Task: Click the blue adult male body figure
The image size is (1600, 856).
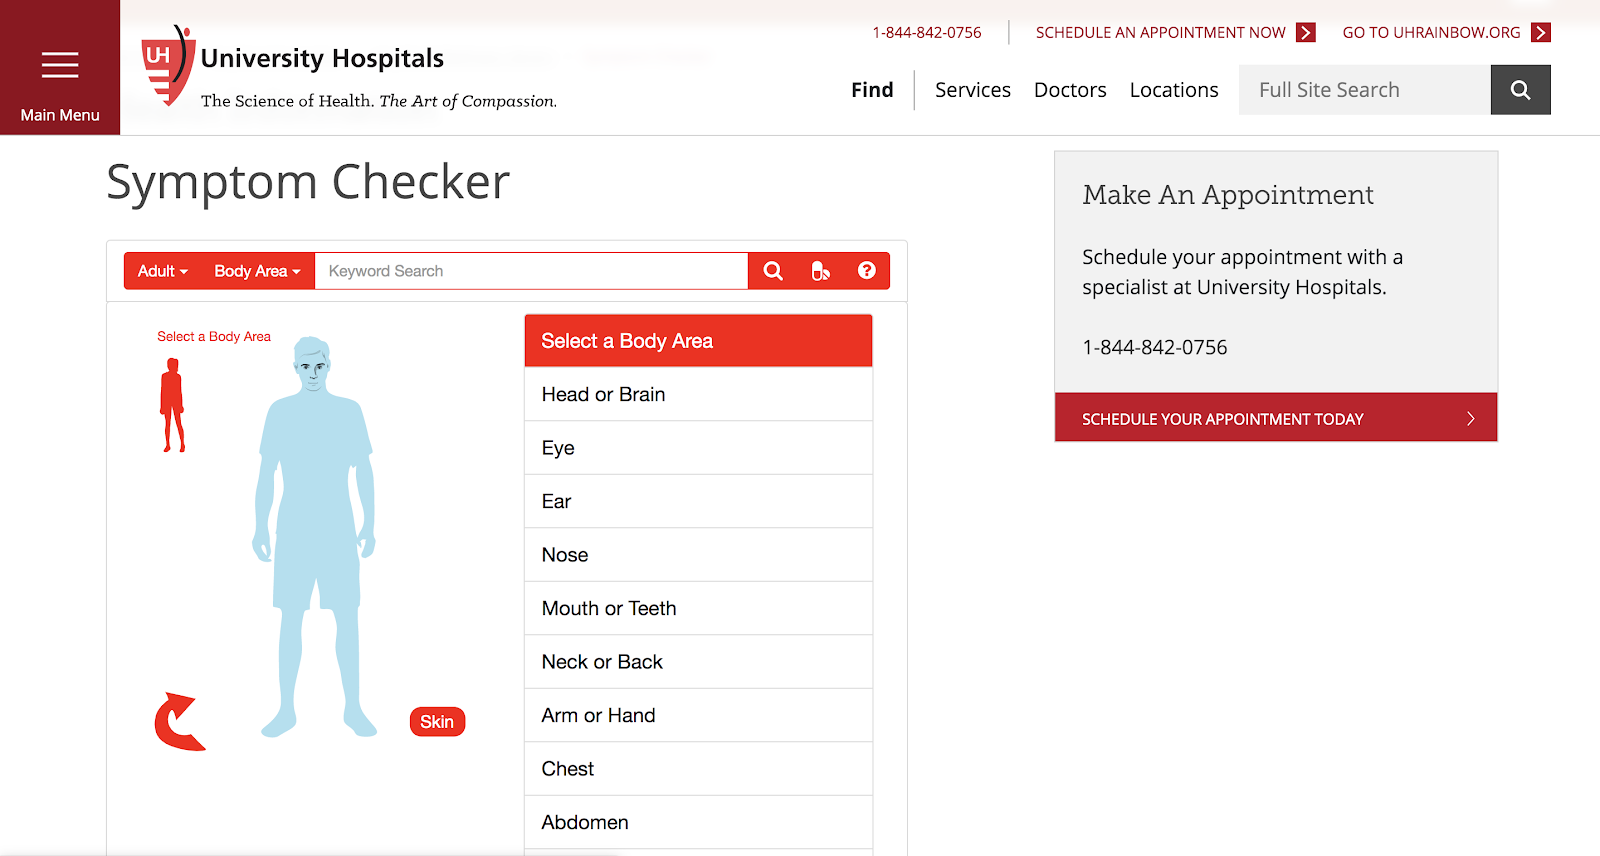Action: (315, 536)
